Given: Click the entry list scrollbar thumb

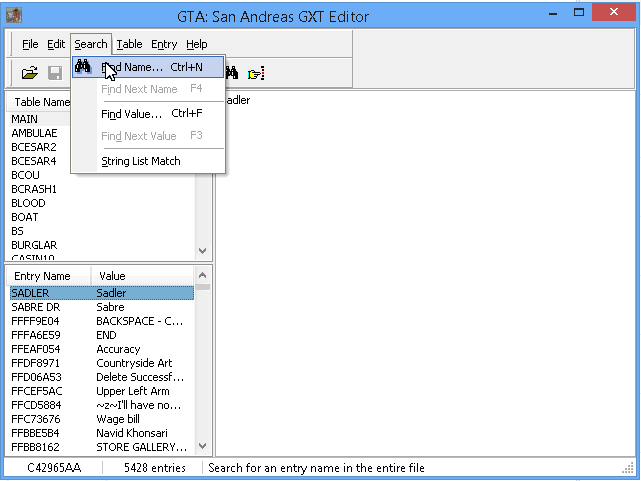Looking at the screenshot, I should point(202,287).
